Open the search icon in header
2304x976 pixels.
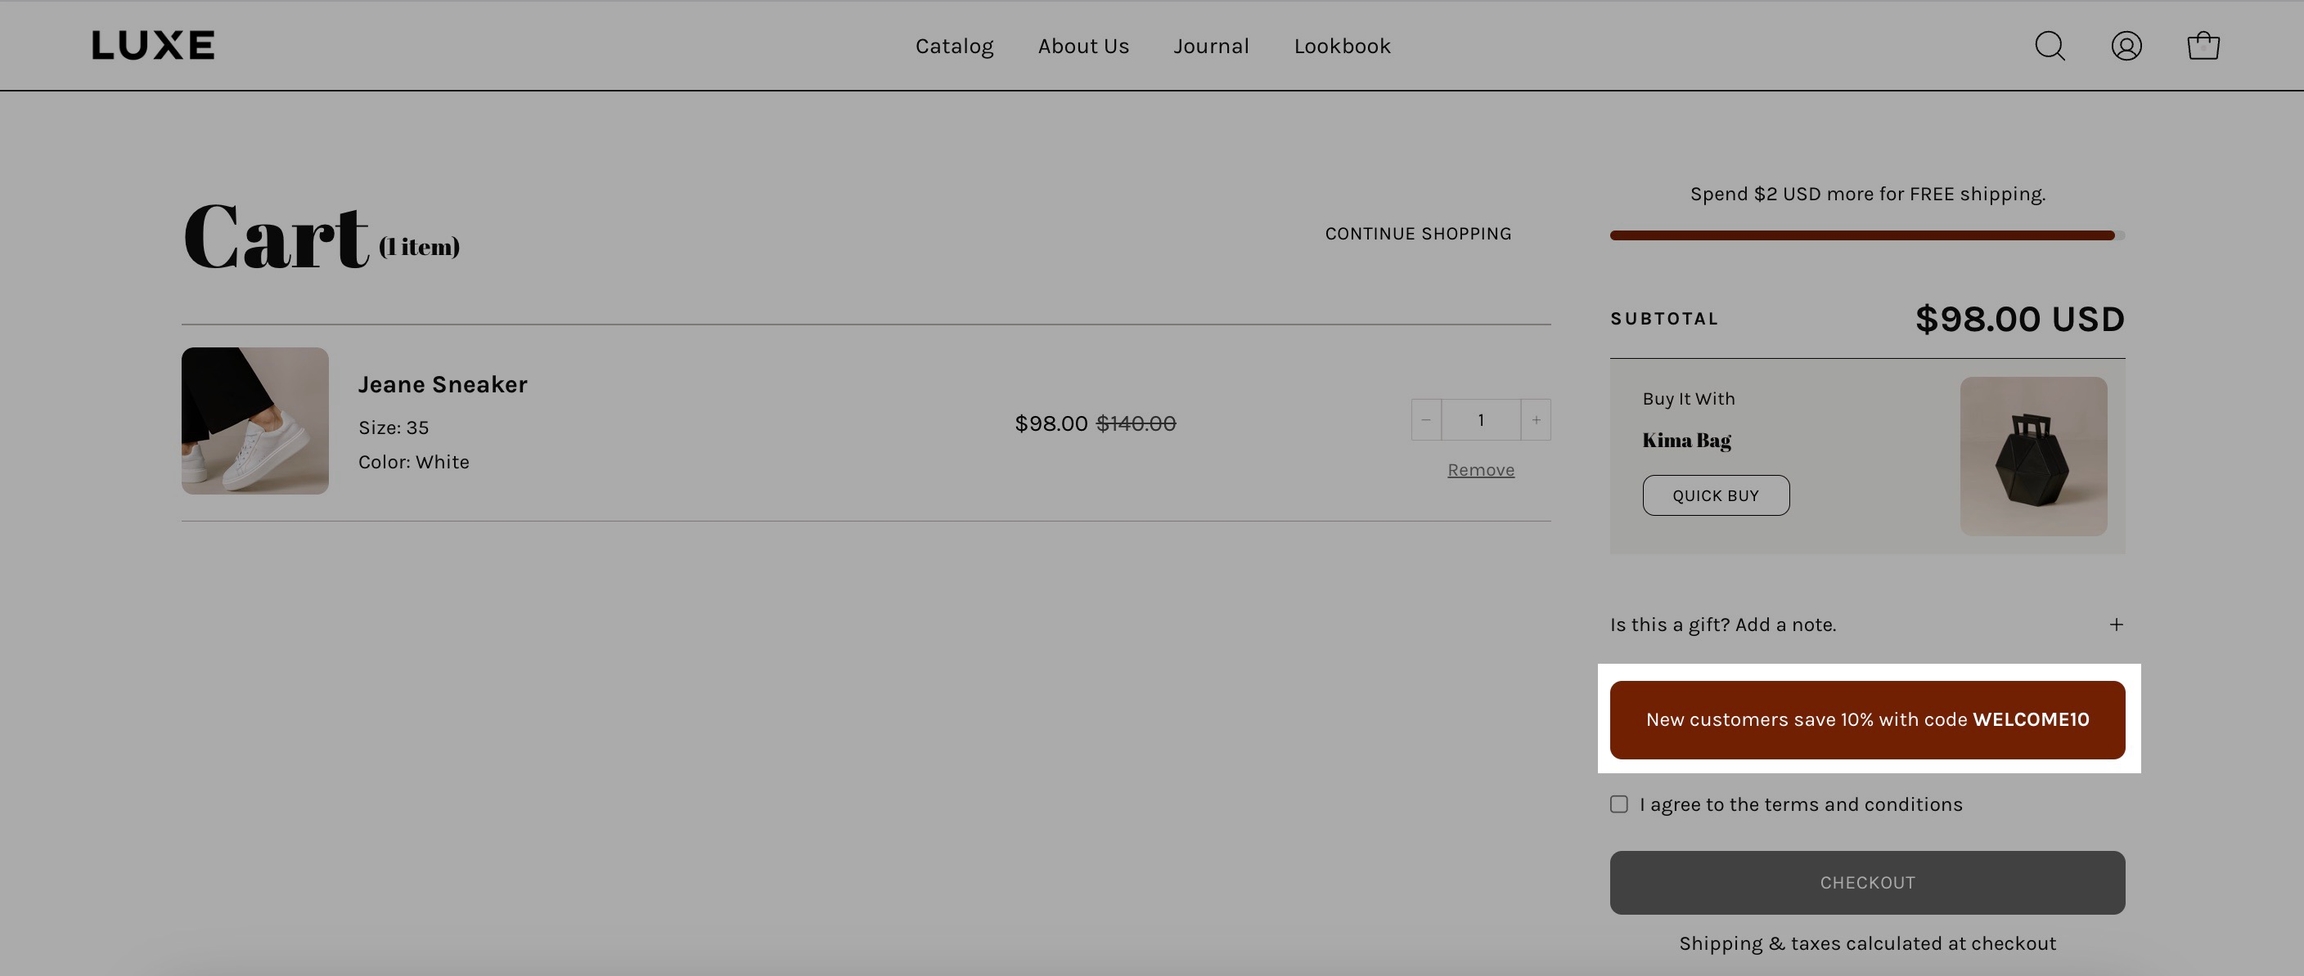pyautogui.click(x=2049, y=46)
